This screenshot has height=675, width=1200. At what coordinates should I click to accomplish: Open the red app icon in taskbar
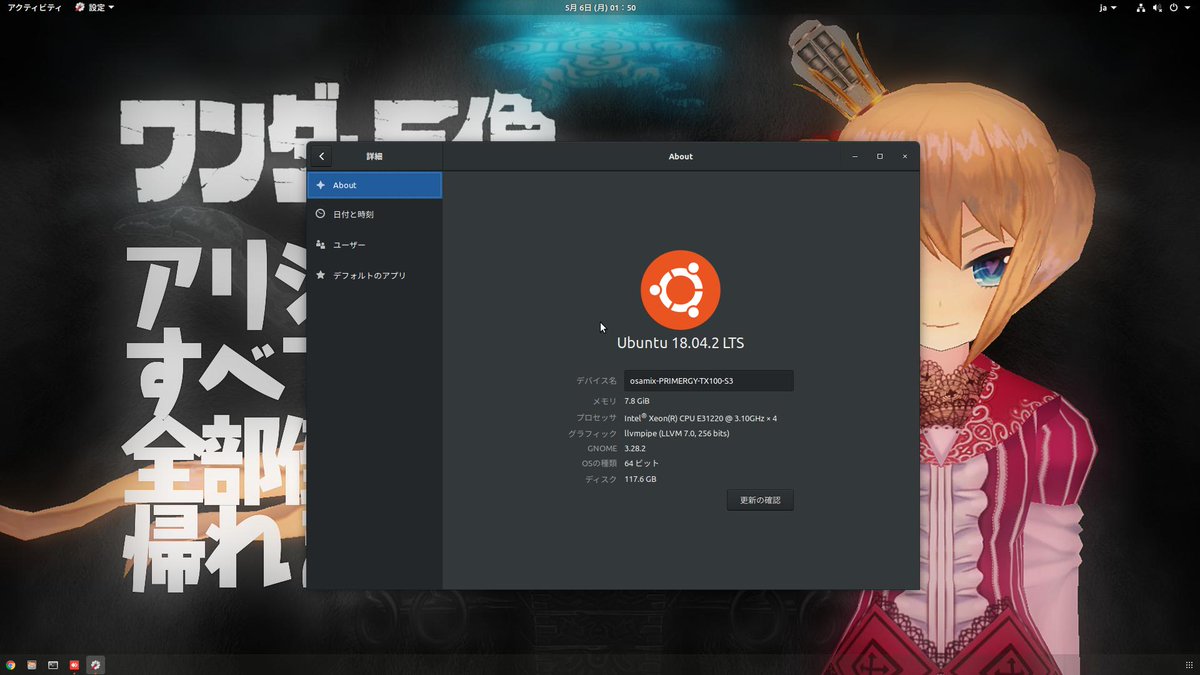[x=74, y=665]
